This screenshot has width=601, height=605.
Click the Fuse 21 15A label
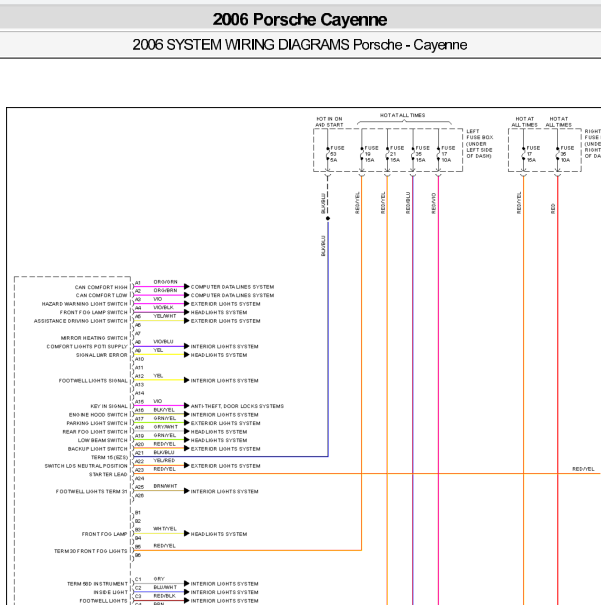397,154
